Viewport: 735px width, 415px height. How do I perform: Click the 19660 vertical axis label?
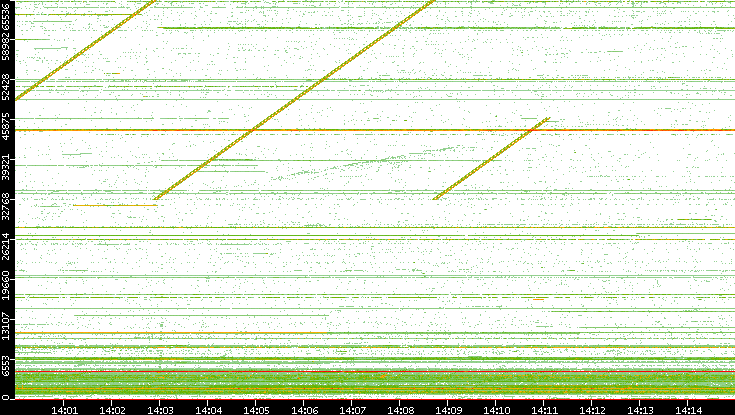6,286
